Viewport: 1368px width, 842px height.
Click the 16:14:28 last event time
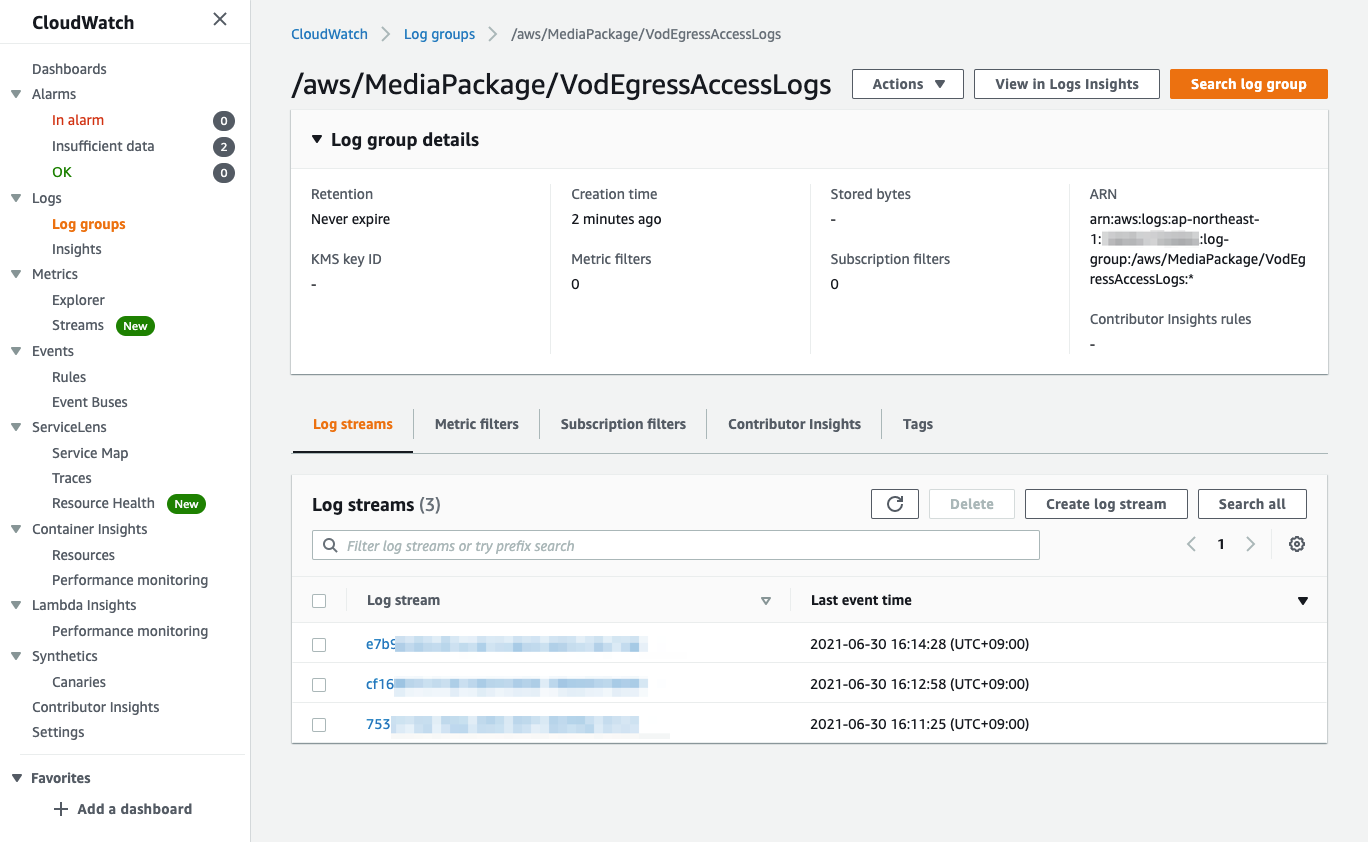pos(919,644)
